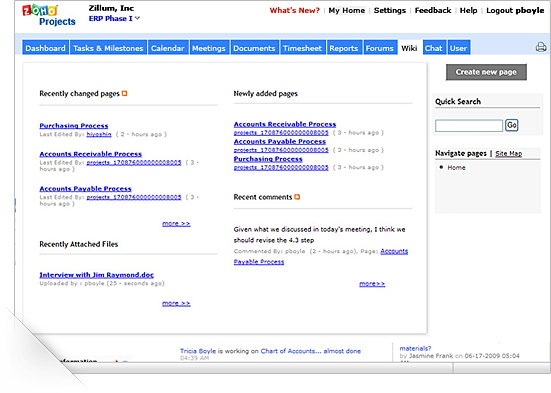Click the printer icon
Image resolution: width=551 pixels, height=393 pixels.
(541, 47)
